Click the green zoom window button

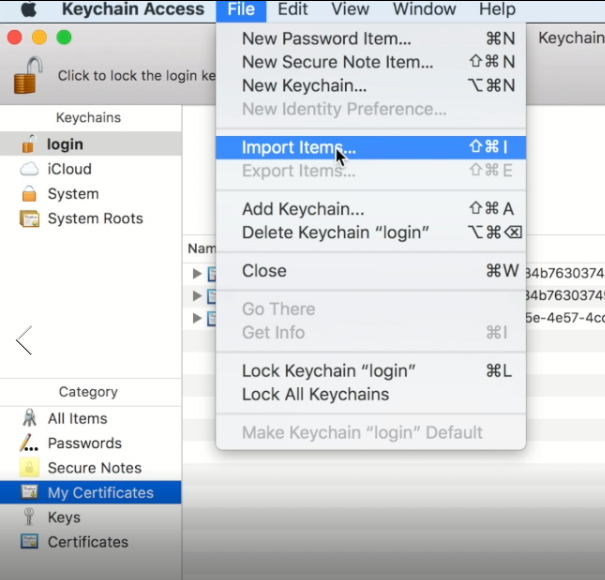pyautogui.click(x=64, y=37)
